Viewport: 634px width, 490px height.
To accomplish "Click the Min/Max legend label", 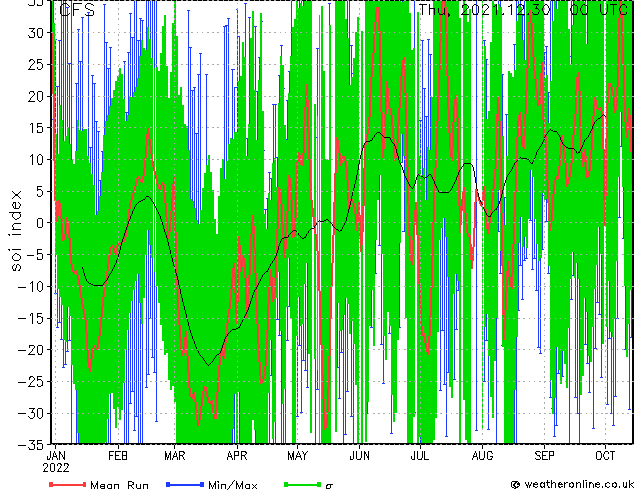I will tap(233, 485).
